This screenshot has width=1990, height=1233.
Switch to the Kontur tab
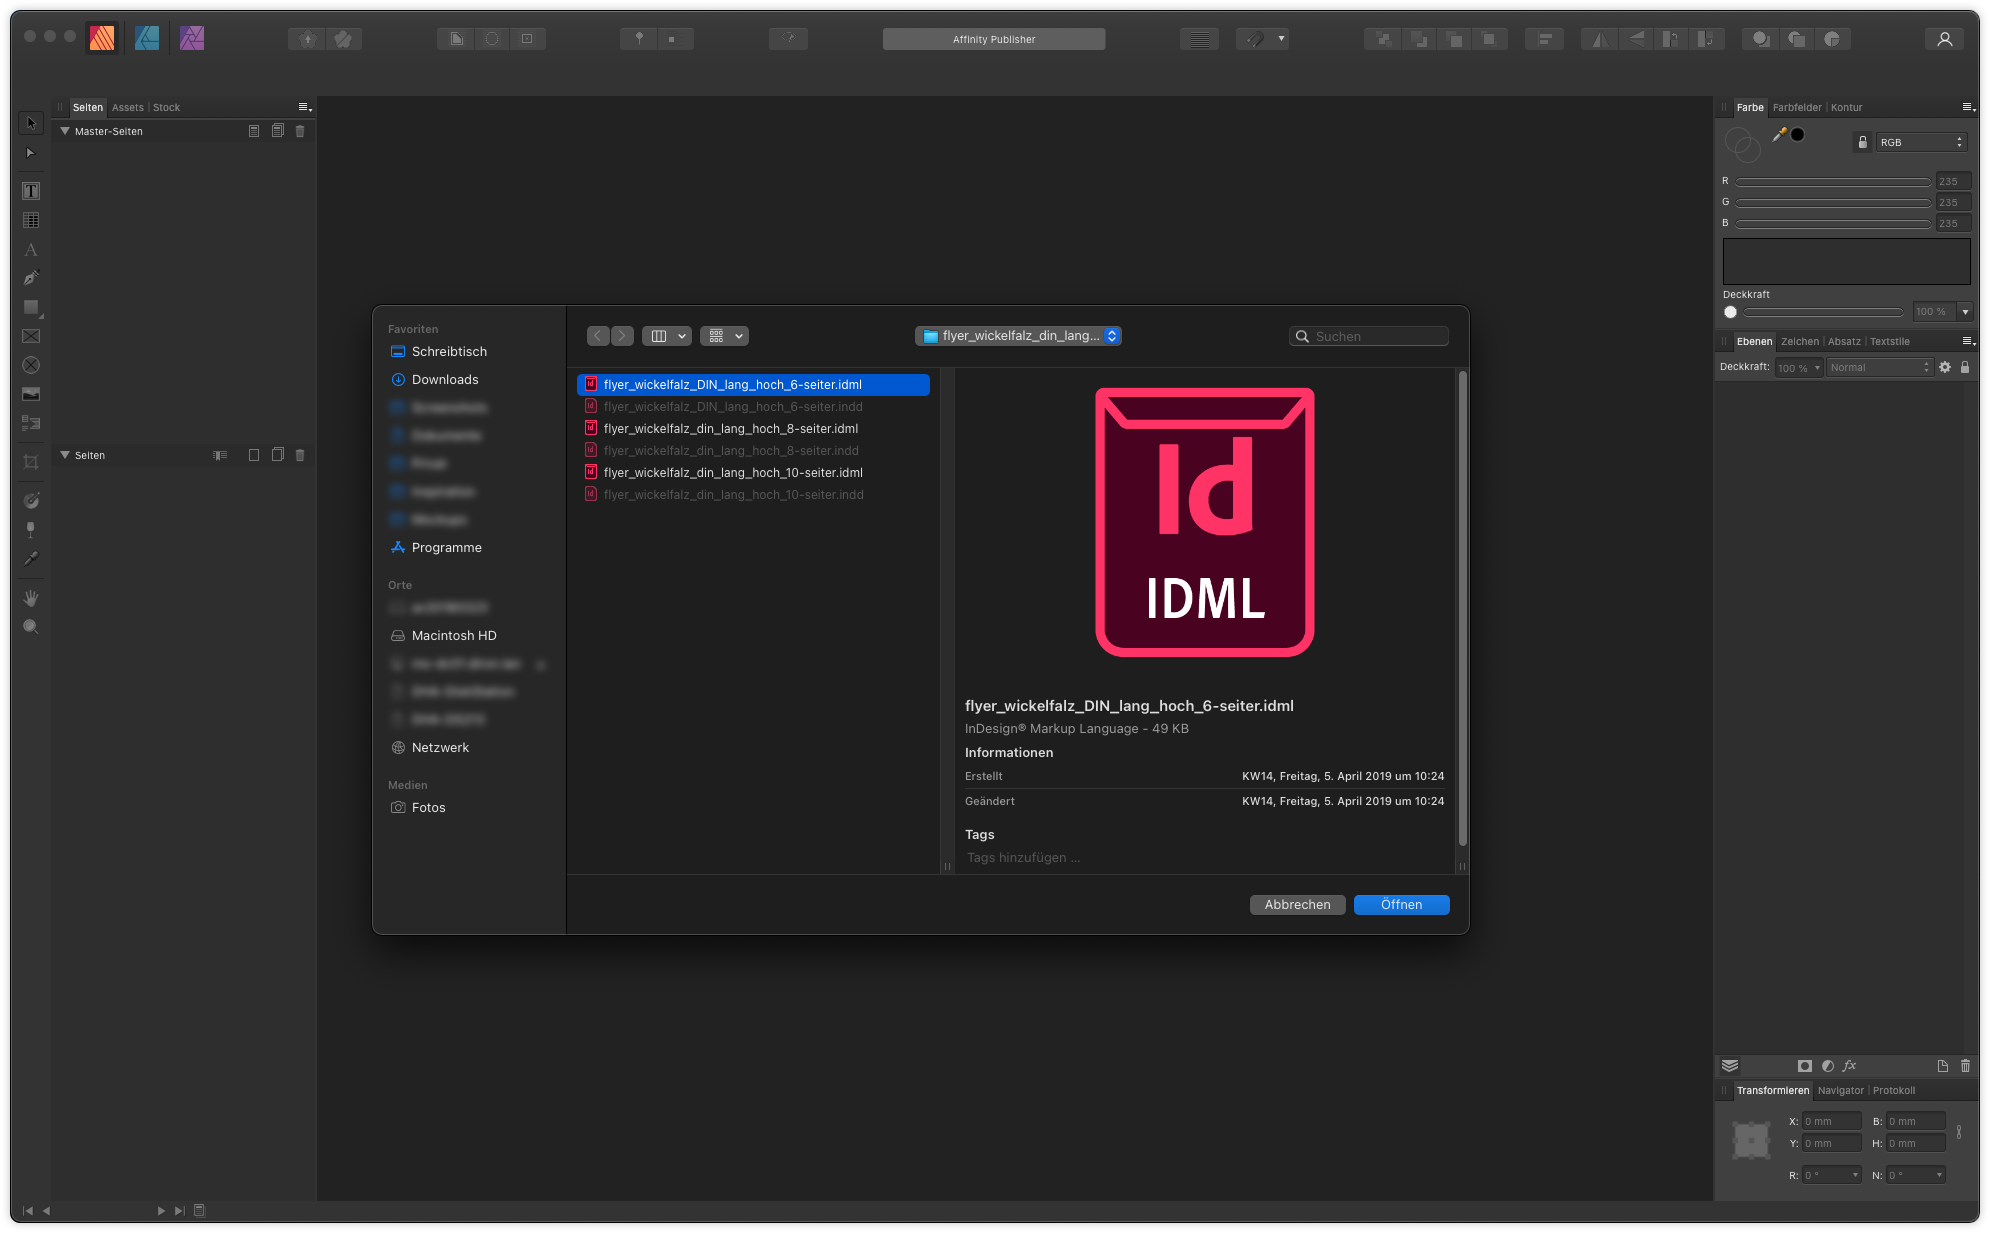coord(1846,107)
